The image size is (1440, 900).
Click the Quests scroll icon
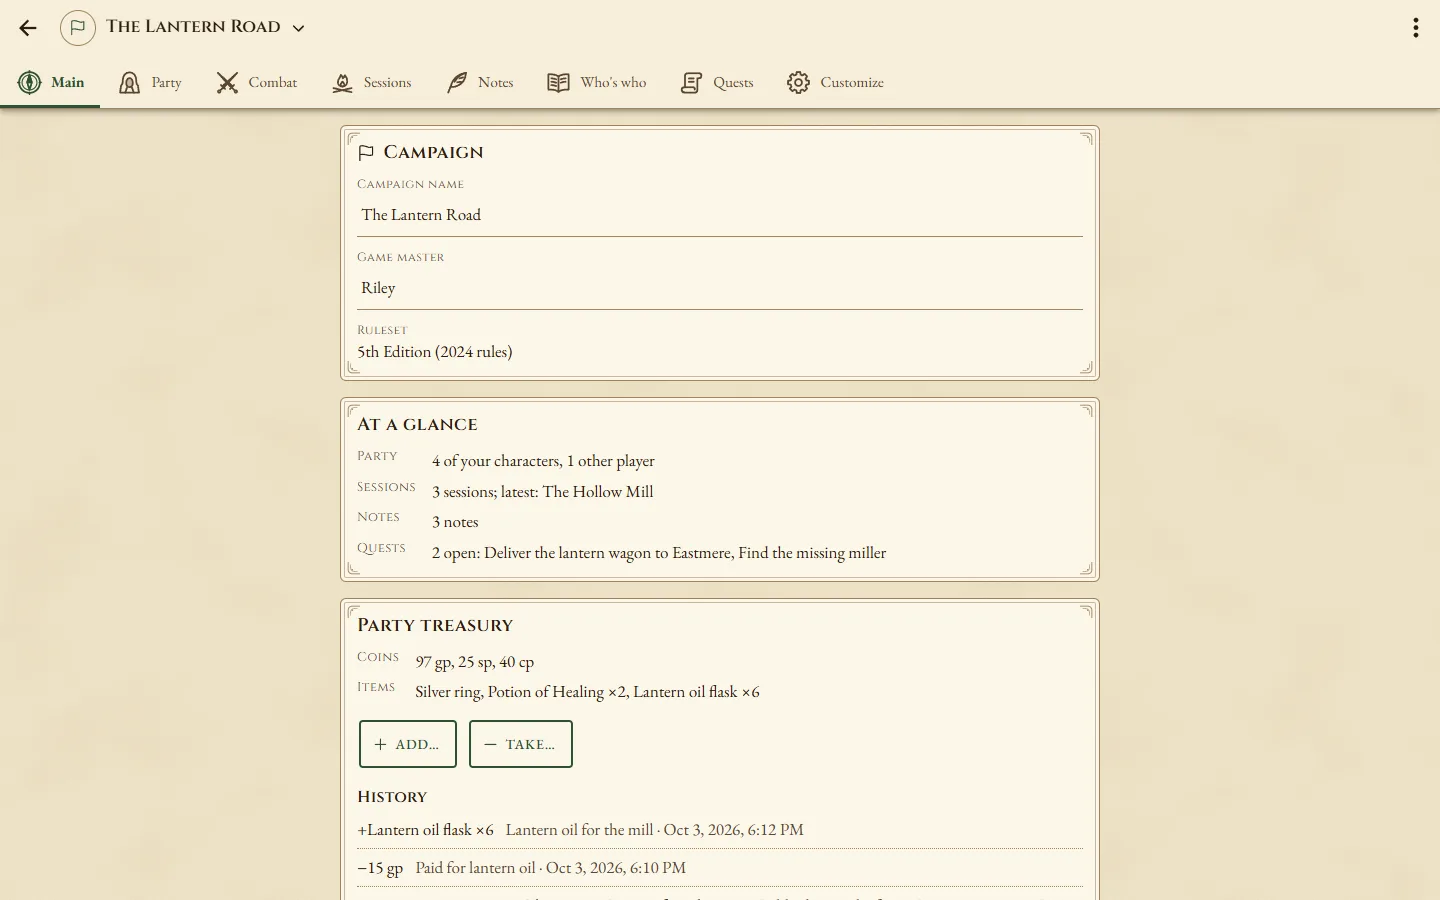691,82
